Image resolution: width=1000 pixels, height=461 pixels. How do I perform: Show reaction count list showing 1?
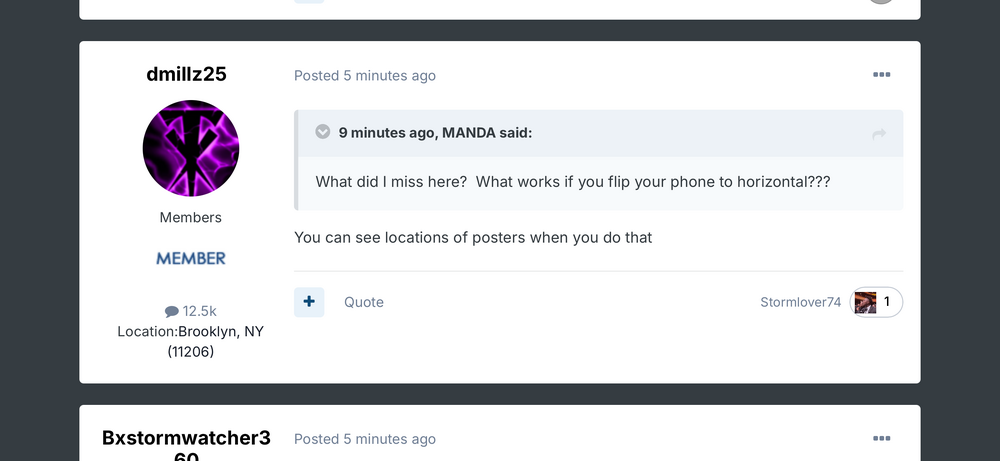tap(887, 302)
